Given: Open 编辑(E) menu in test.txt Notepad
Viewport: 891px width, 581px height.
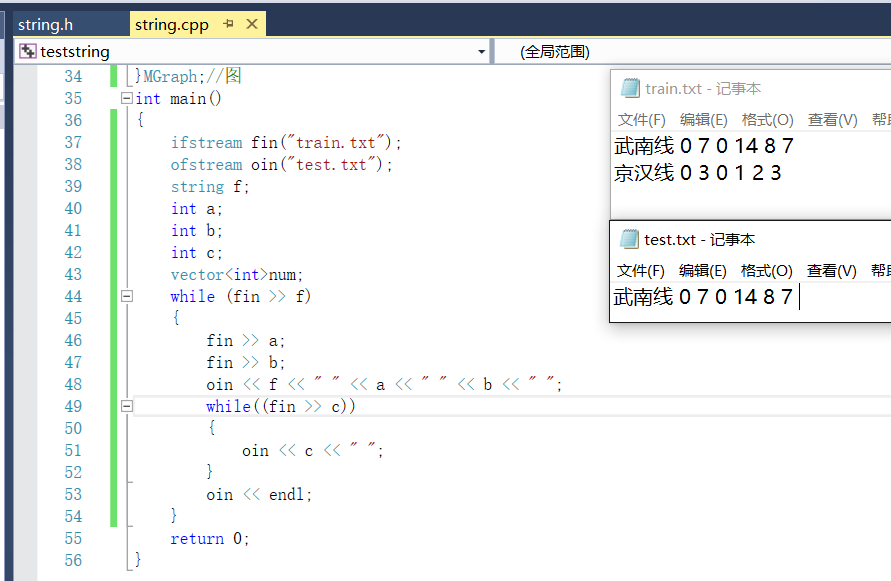Looking at the screenshot, I should click(703, 271).
